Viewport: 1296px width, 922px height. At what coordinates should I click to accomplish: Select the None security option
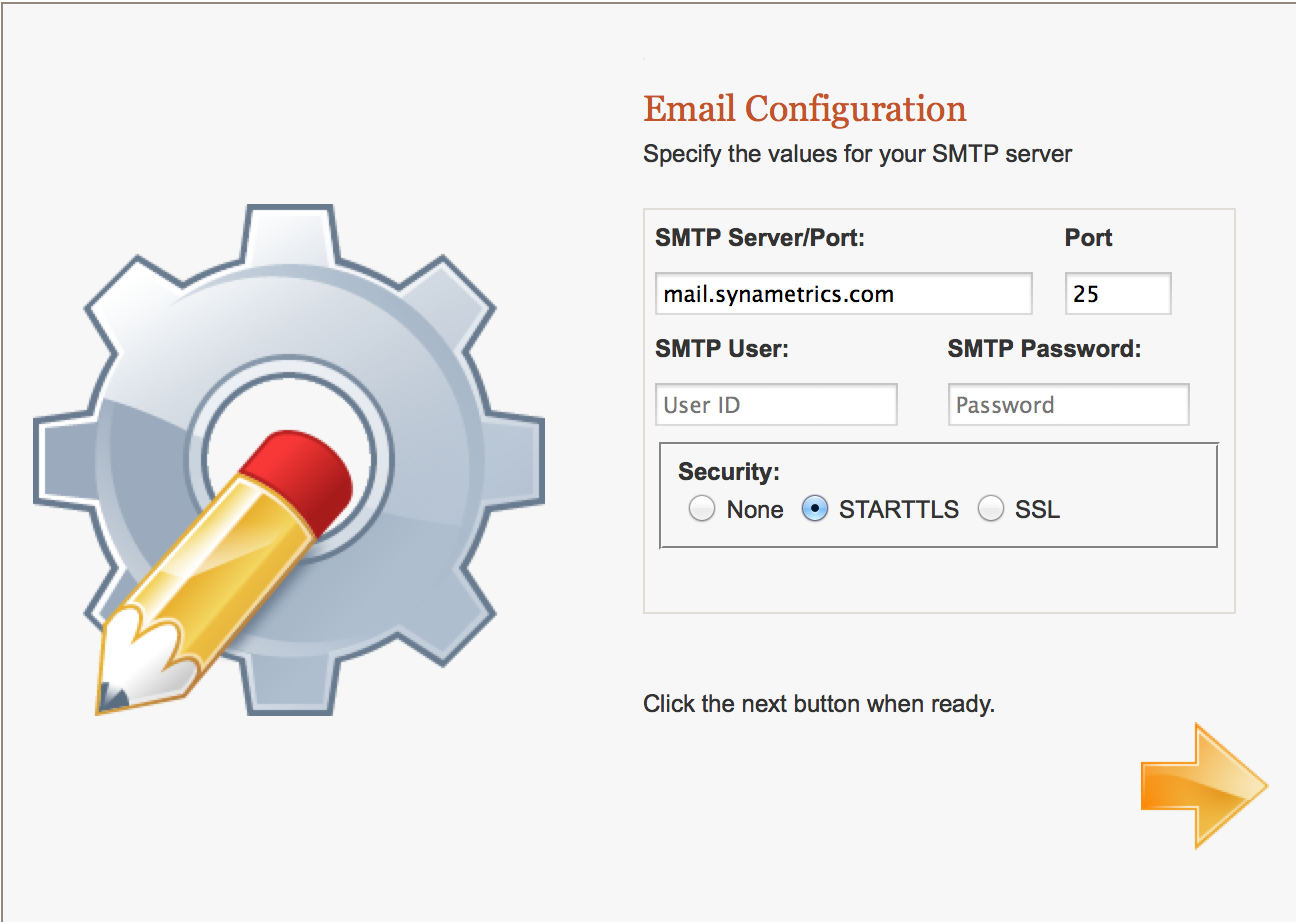[x=702, y=509]
